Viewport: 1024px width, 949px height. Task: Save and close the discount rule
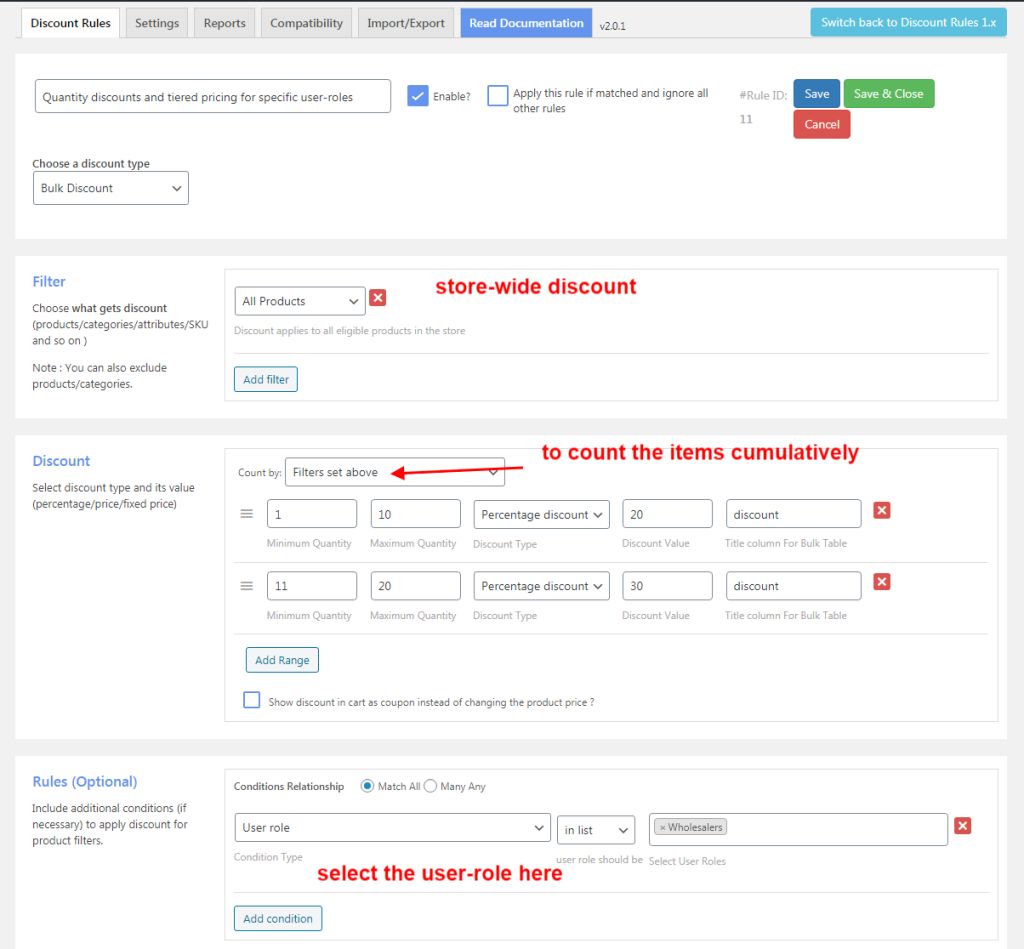[x=888, y=93]
